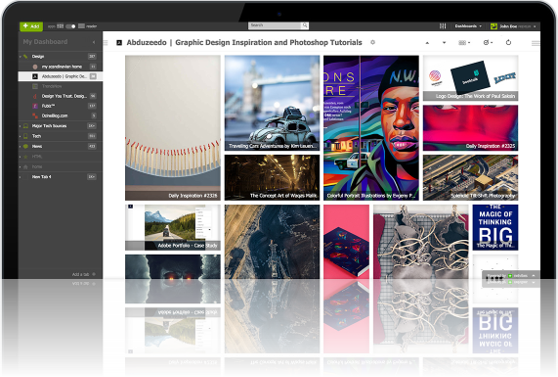Click the green Add button
Viewport: 558px width, 377px height.
pyautogui.click(x=31, y=26)
